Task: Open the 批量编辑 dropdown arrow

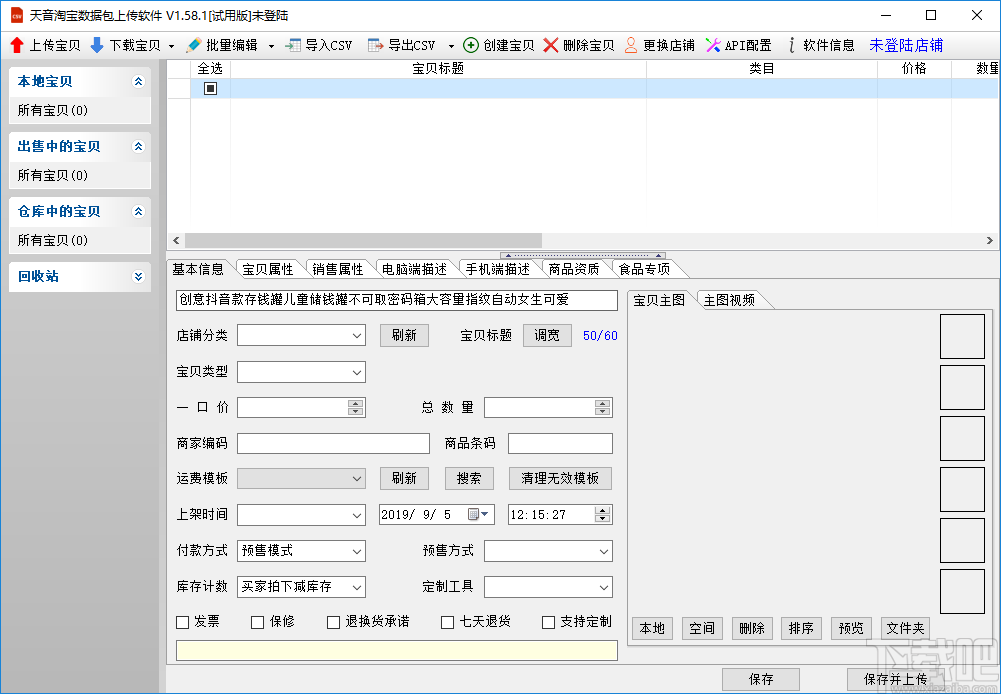Action: [271, 46]
